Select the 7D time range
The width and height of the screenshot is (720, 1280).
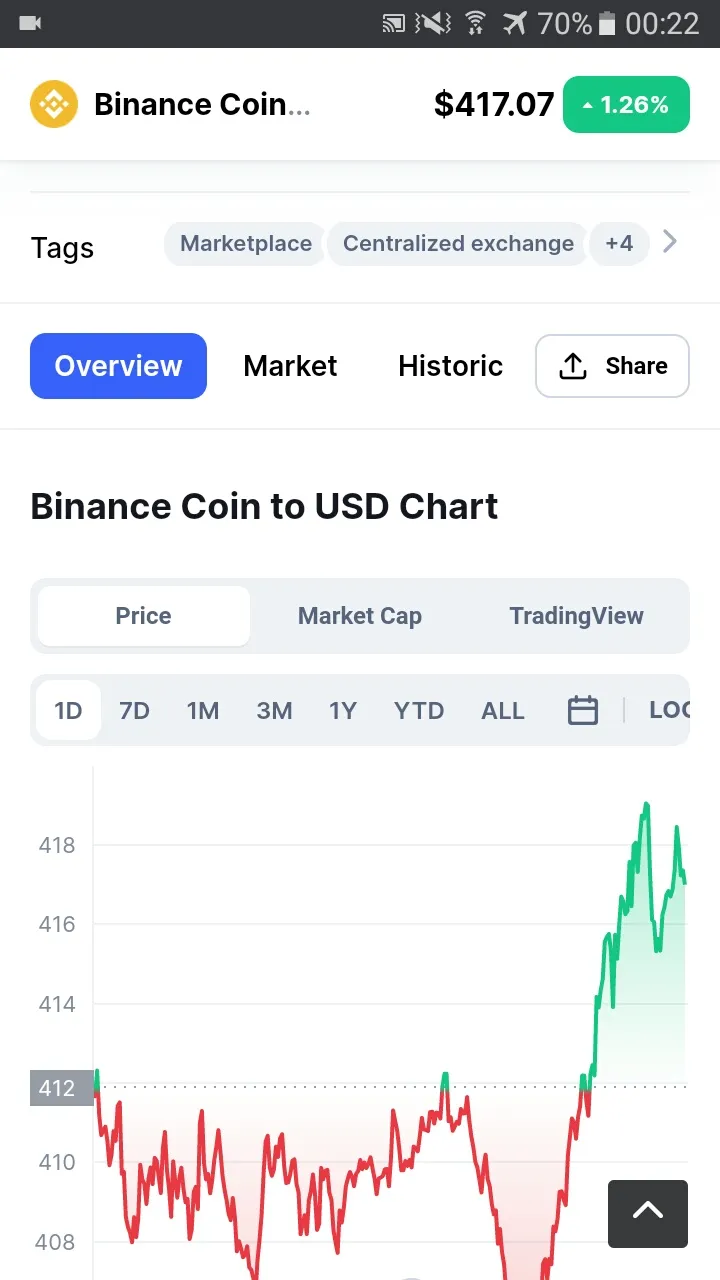click(134, 711)
